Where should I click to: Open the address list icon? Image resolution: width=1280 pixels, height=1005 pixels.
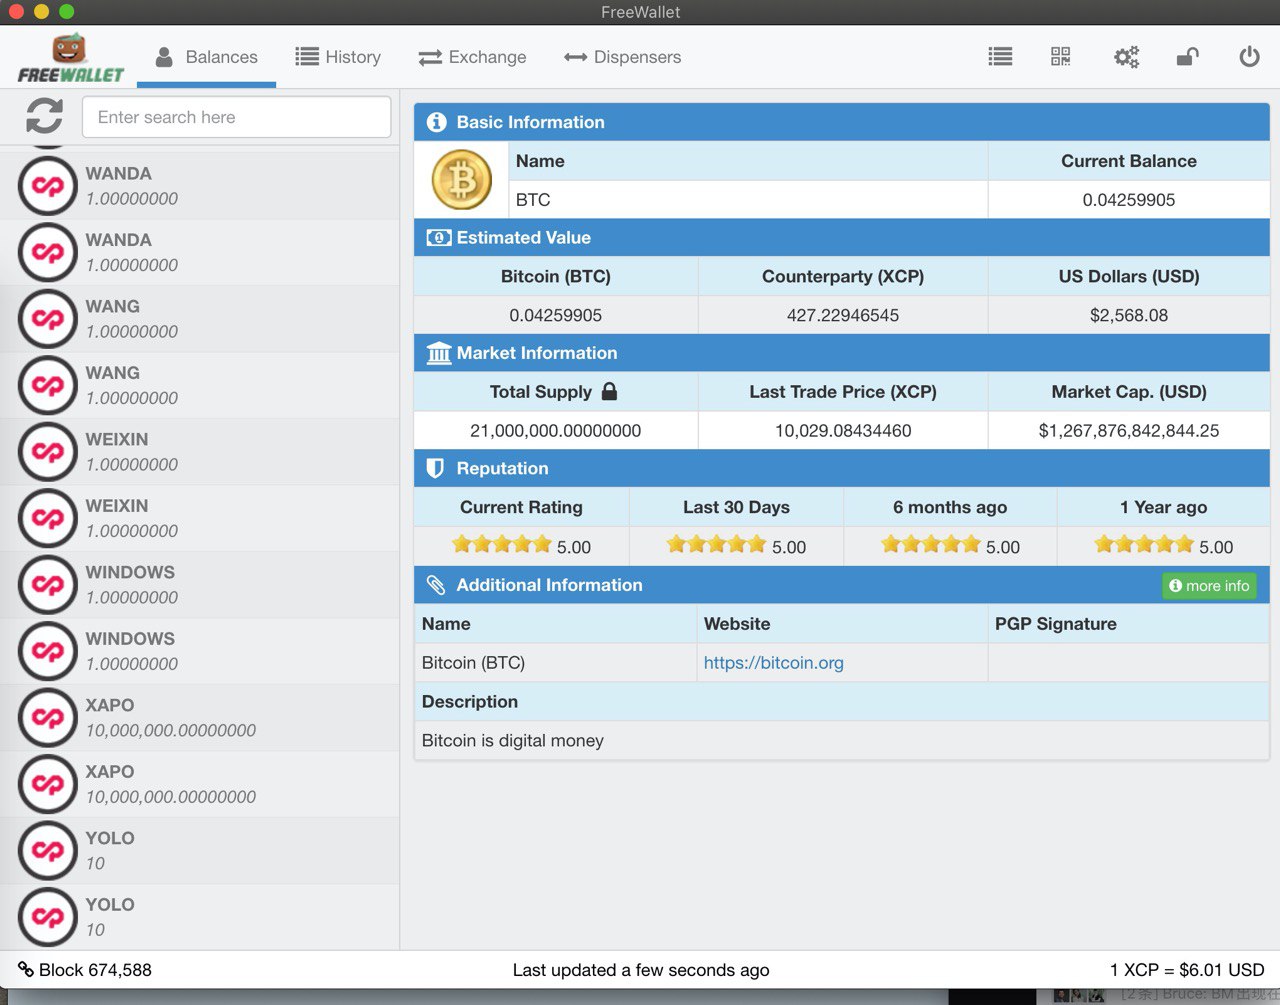click(1000, 57)
